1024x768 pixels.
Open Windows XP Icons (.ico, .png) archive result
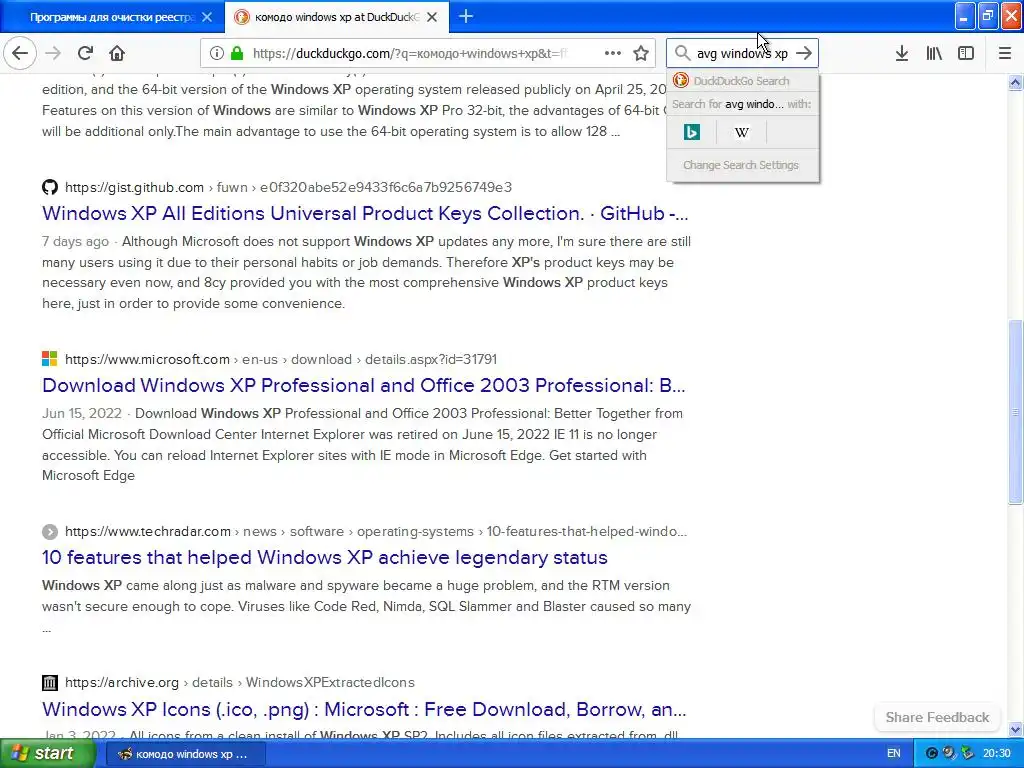[x=364, y=709]
